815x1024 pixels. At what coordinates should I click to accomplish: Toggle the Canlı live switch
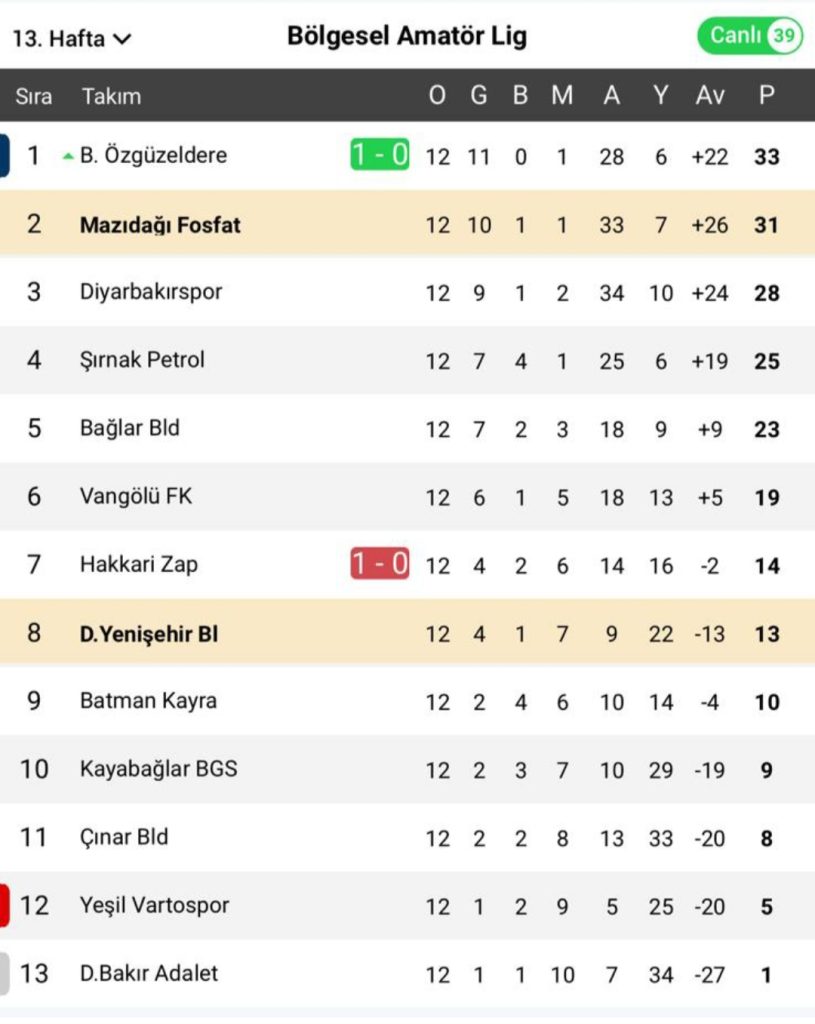(750, 35)
